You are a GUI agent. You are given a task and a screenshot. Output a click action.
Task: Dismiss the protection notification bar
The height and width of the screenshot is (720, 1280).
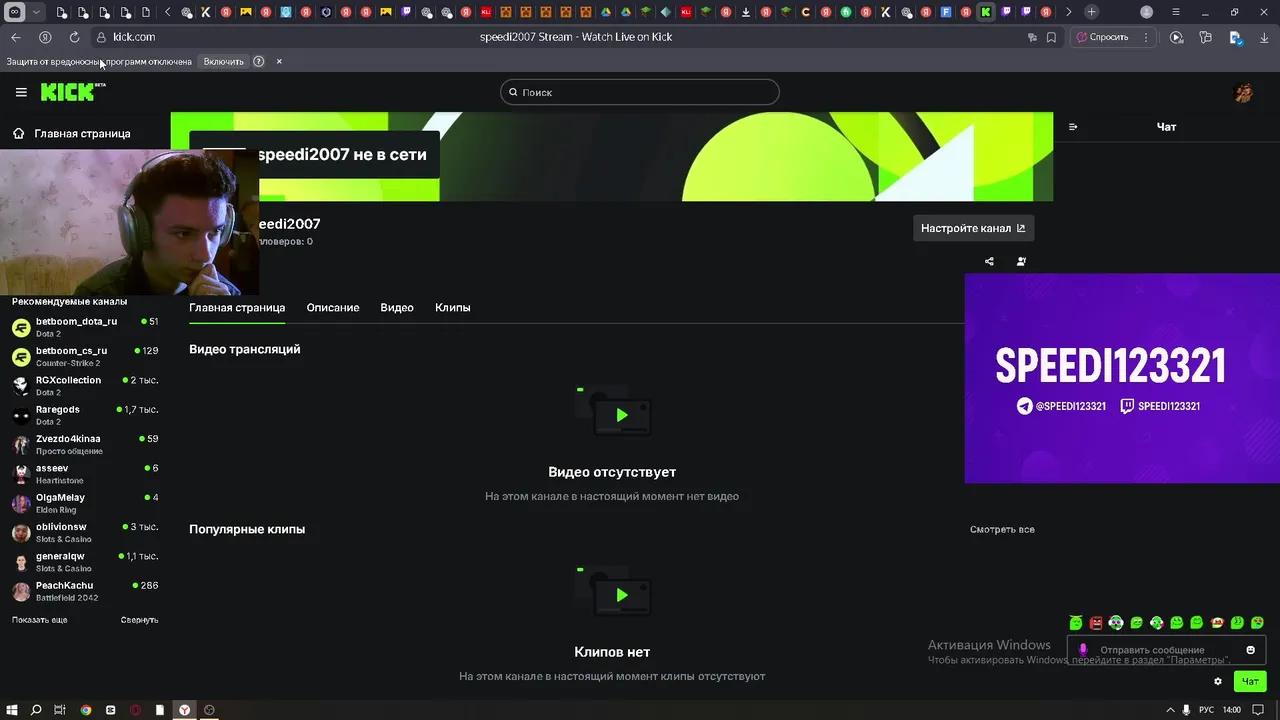[279, 61]
